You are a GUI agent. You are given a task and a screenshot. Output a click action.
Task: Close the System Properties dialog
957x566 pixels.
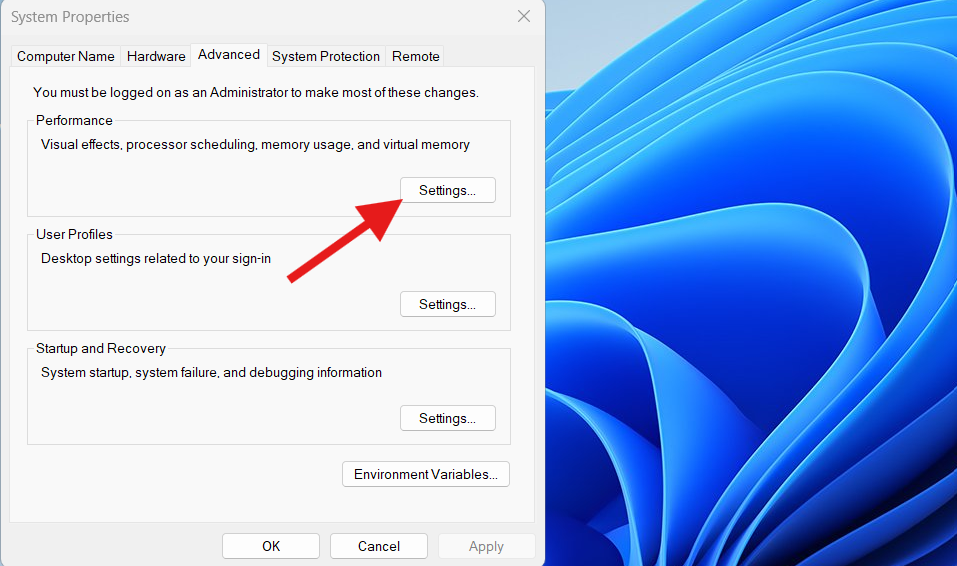(x=524, y=16)
